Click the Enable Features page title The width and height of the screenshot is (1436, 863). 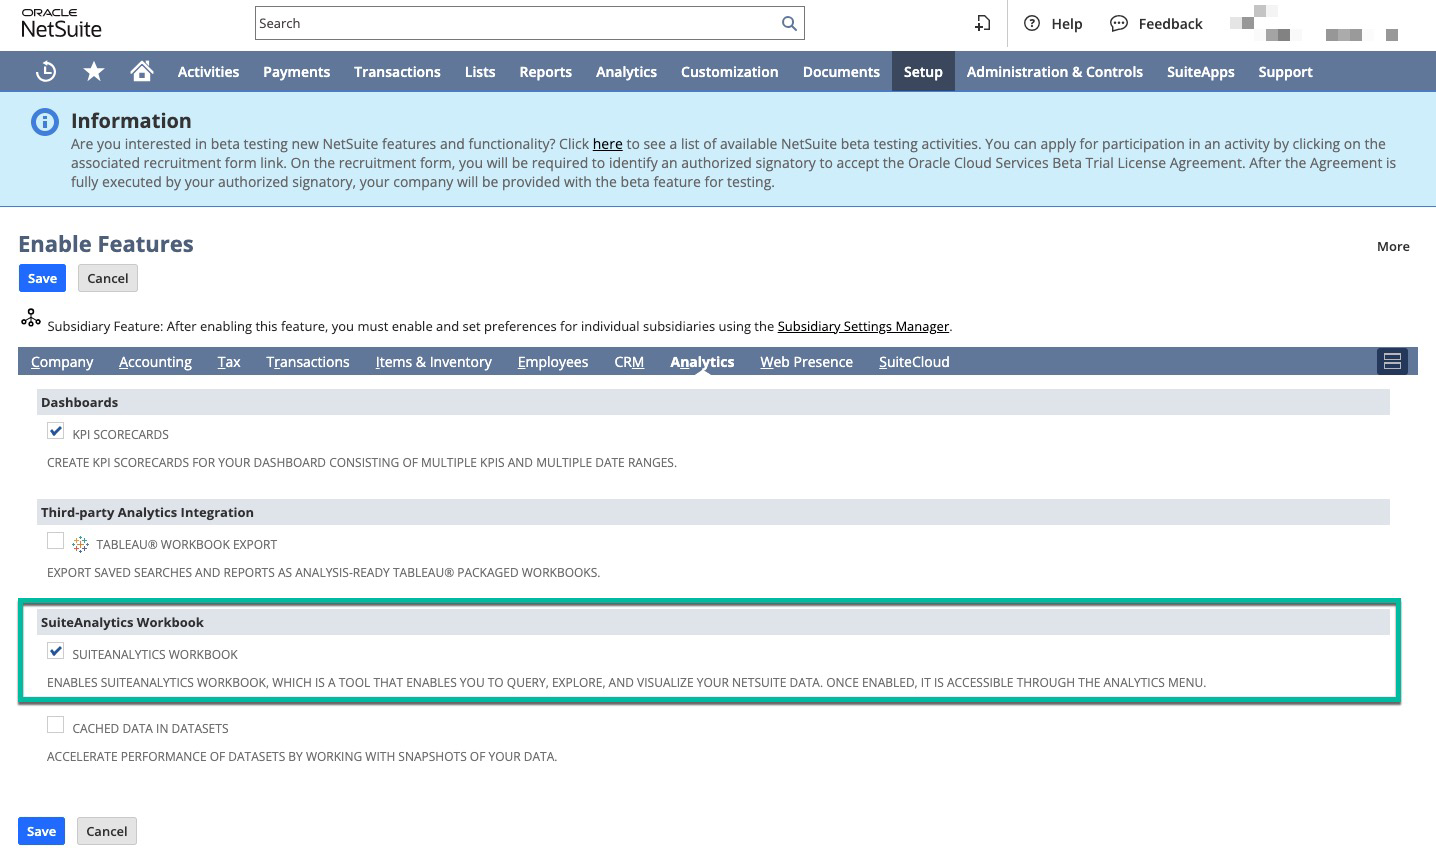pyautogui.click(x=106, y=244)
